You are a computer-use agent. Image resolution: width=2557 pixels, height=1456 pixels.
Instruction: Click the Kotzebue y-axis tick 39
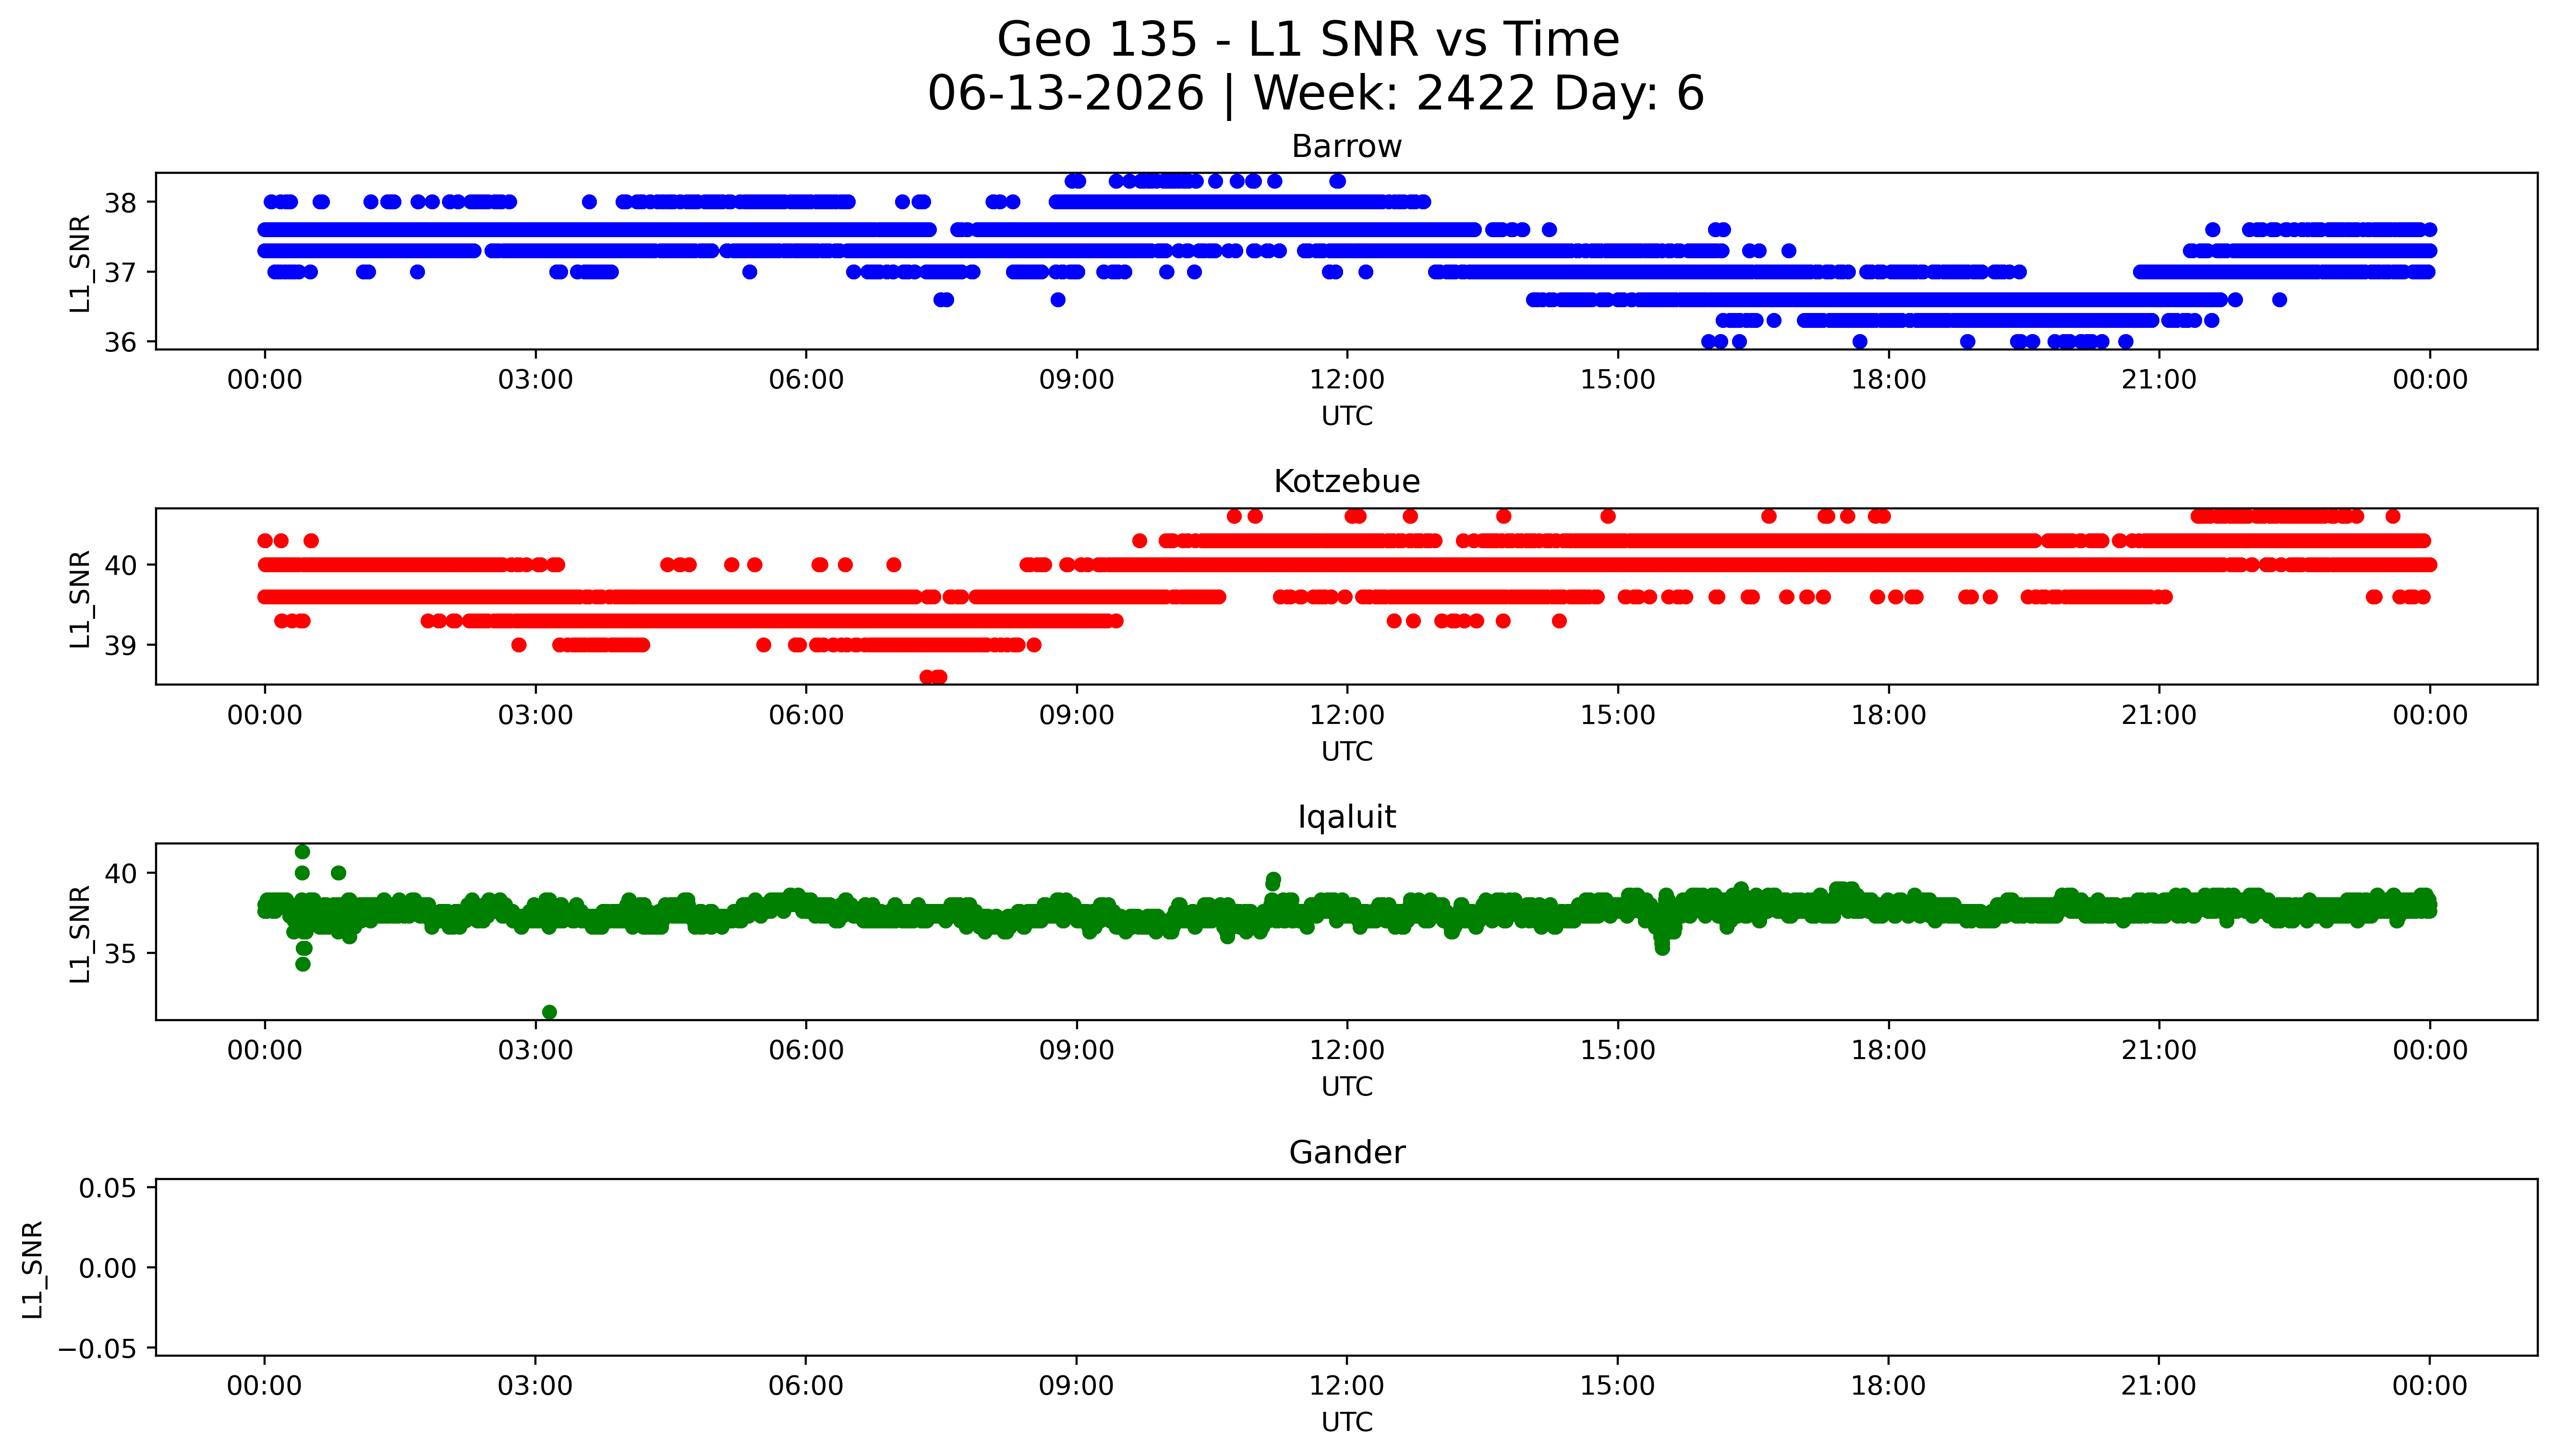coord(120,646)
